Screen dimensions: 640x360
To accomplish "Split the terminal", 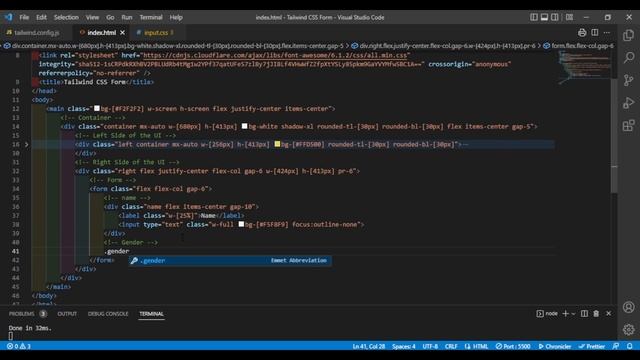I will tap(584, 313).
